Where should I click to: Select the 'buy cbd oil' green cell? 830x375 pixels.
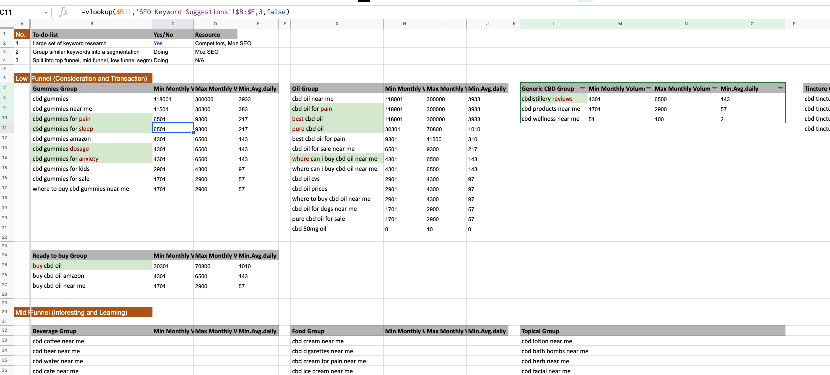(91, 265)
